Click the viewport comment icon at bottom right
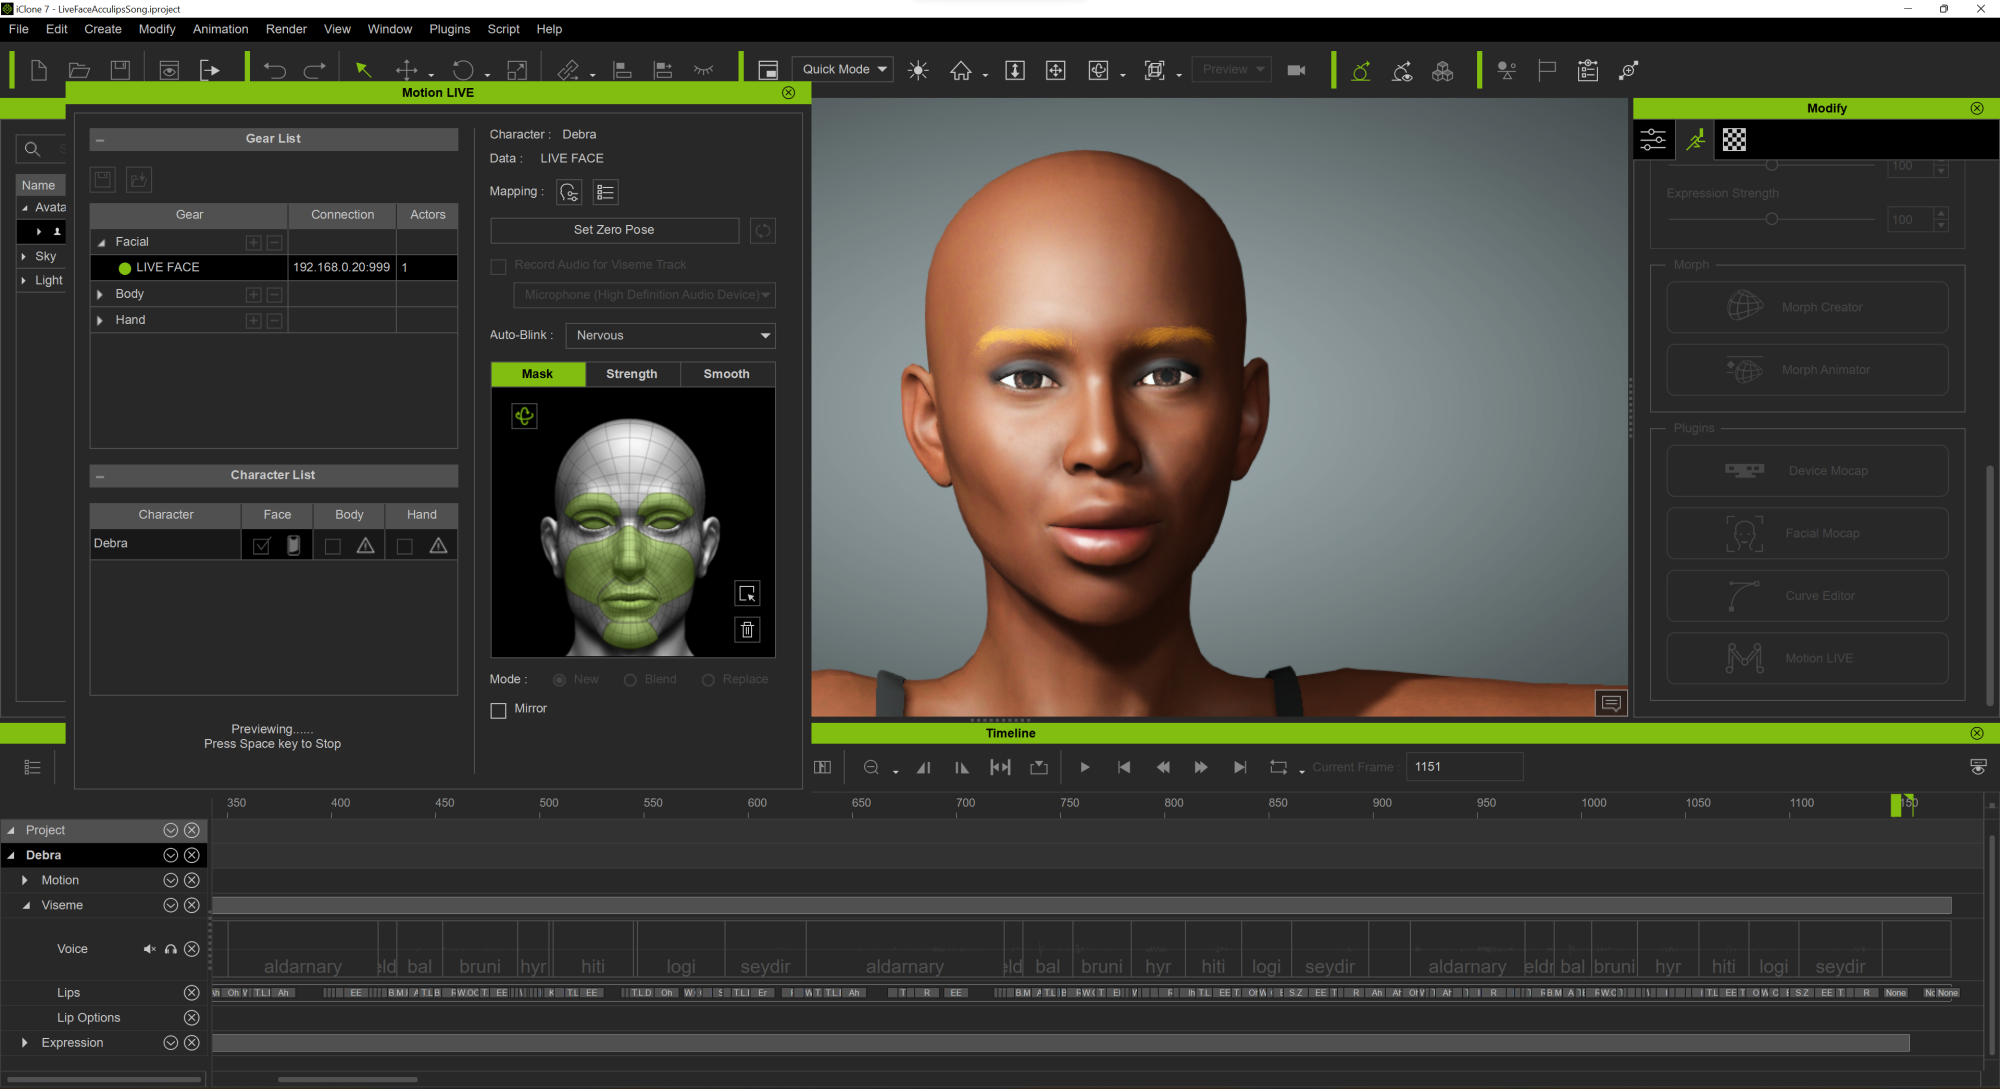The width and height of the screenshot is (2000, 1089). 1611,703
